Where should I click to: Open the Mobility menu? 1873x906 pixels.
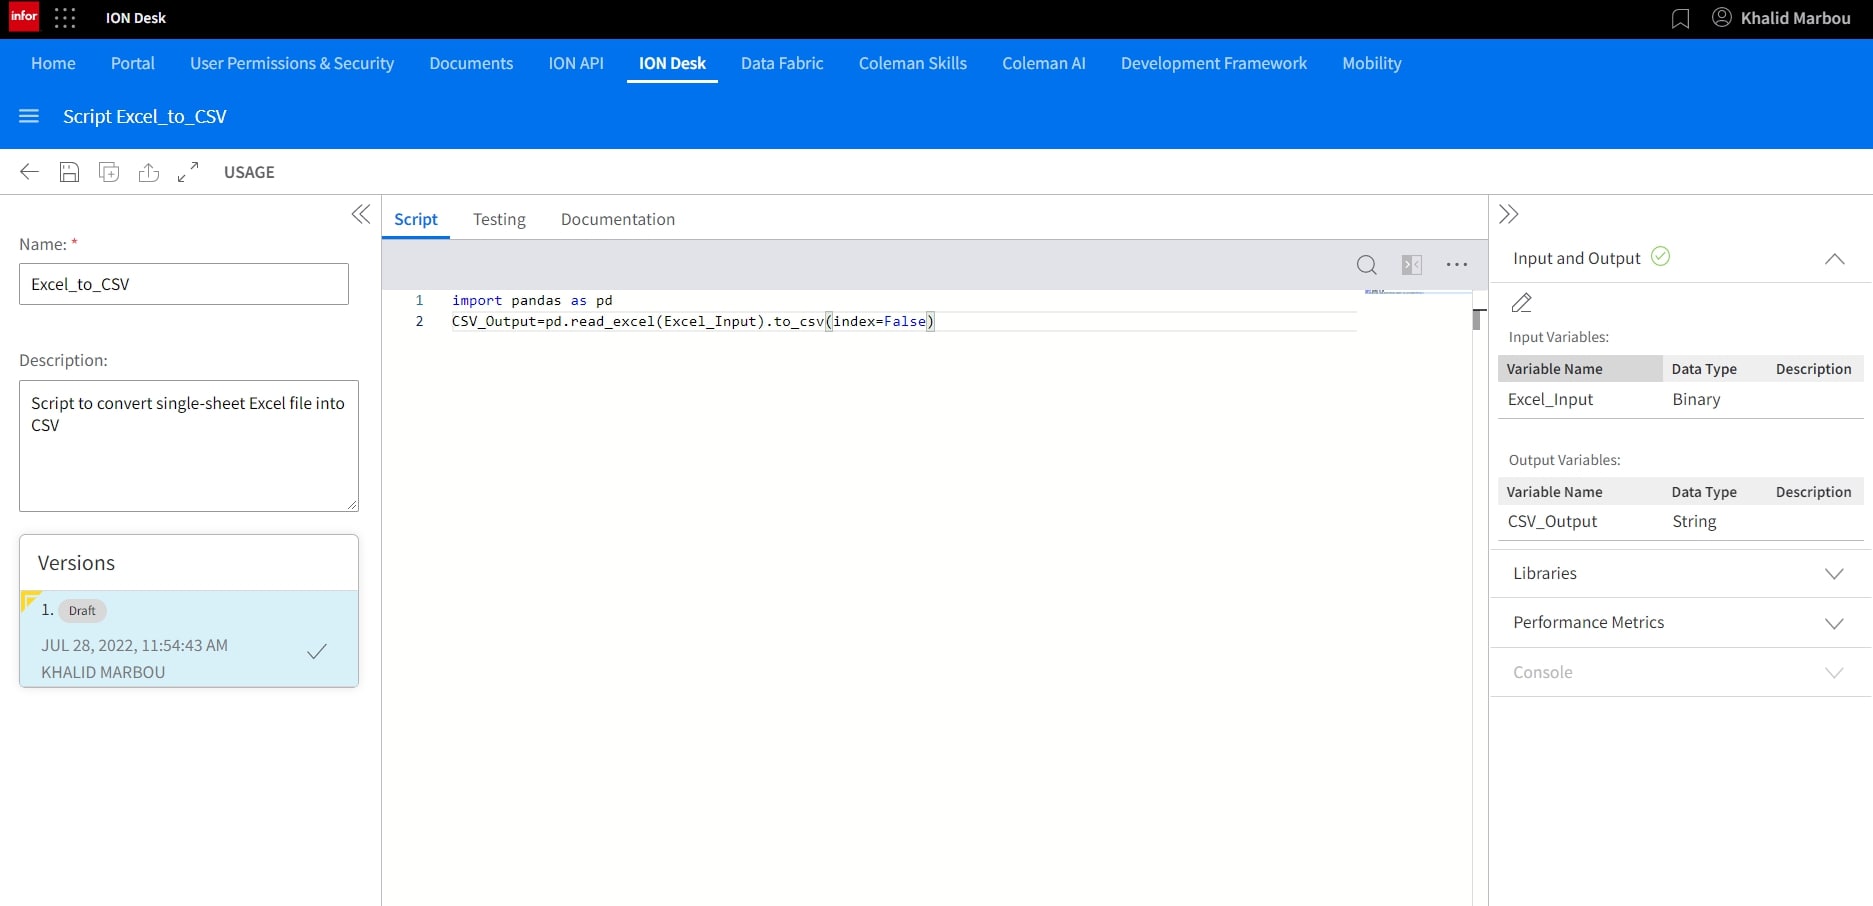1372,63
